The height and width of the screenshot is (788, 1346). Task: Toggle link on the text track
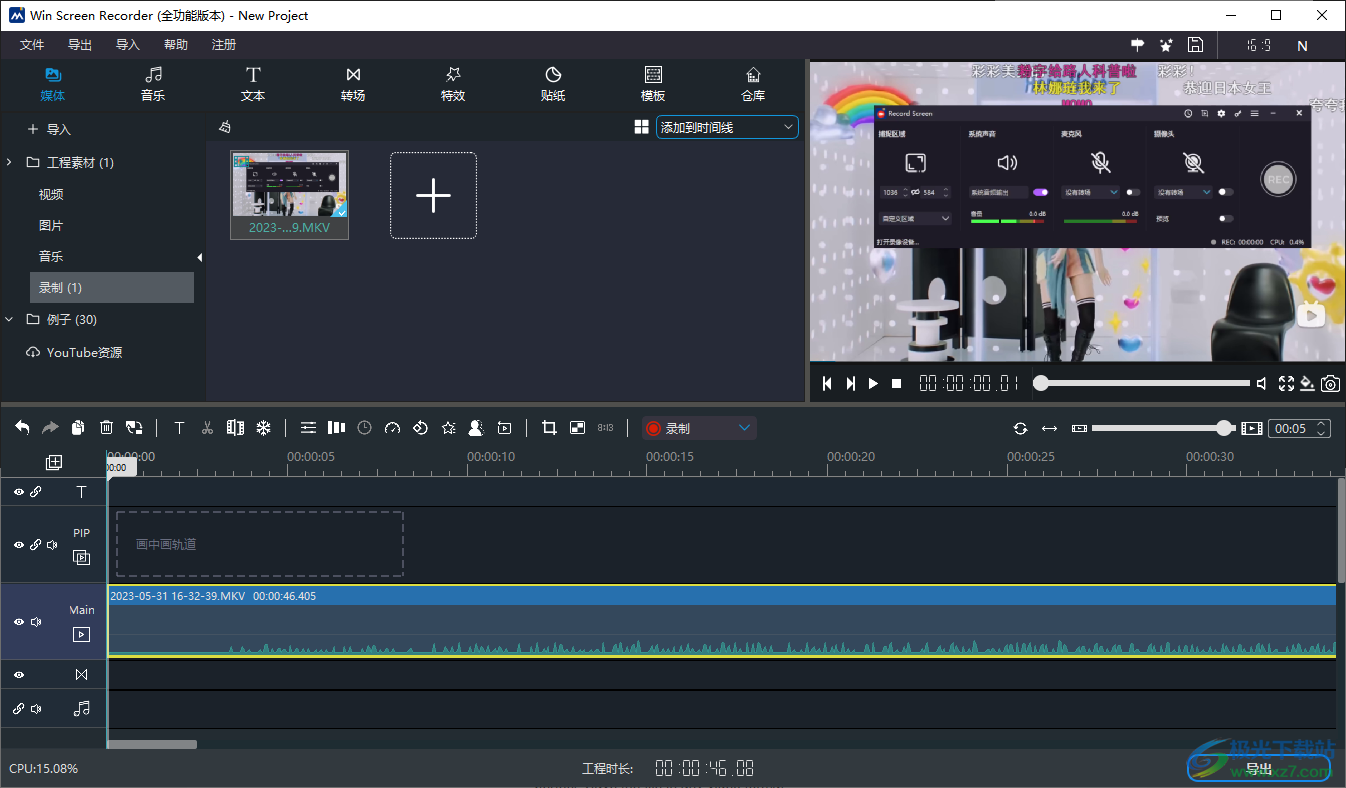(36, 492)
